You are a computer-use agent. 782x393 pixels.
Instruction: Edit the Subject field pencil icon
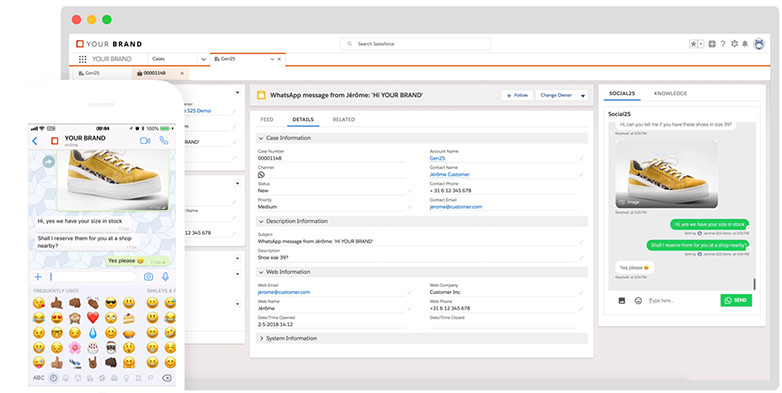[581, 242]
